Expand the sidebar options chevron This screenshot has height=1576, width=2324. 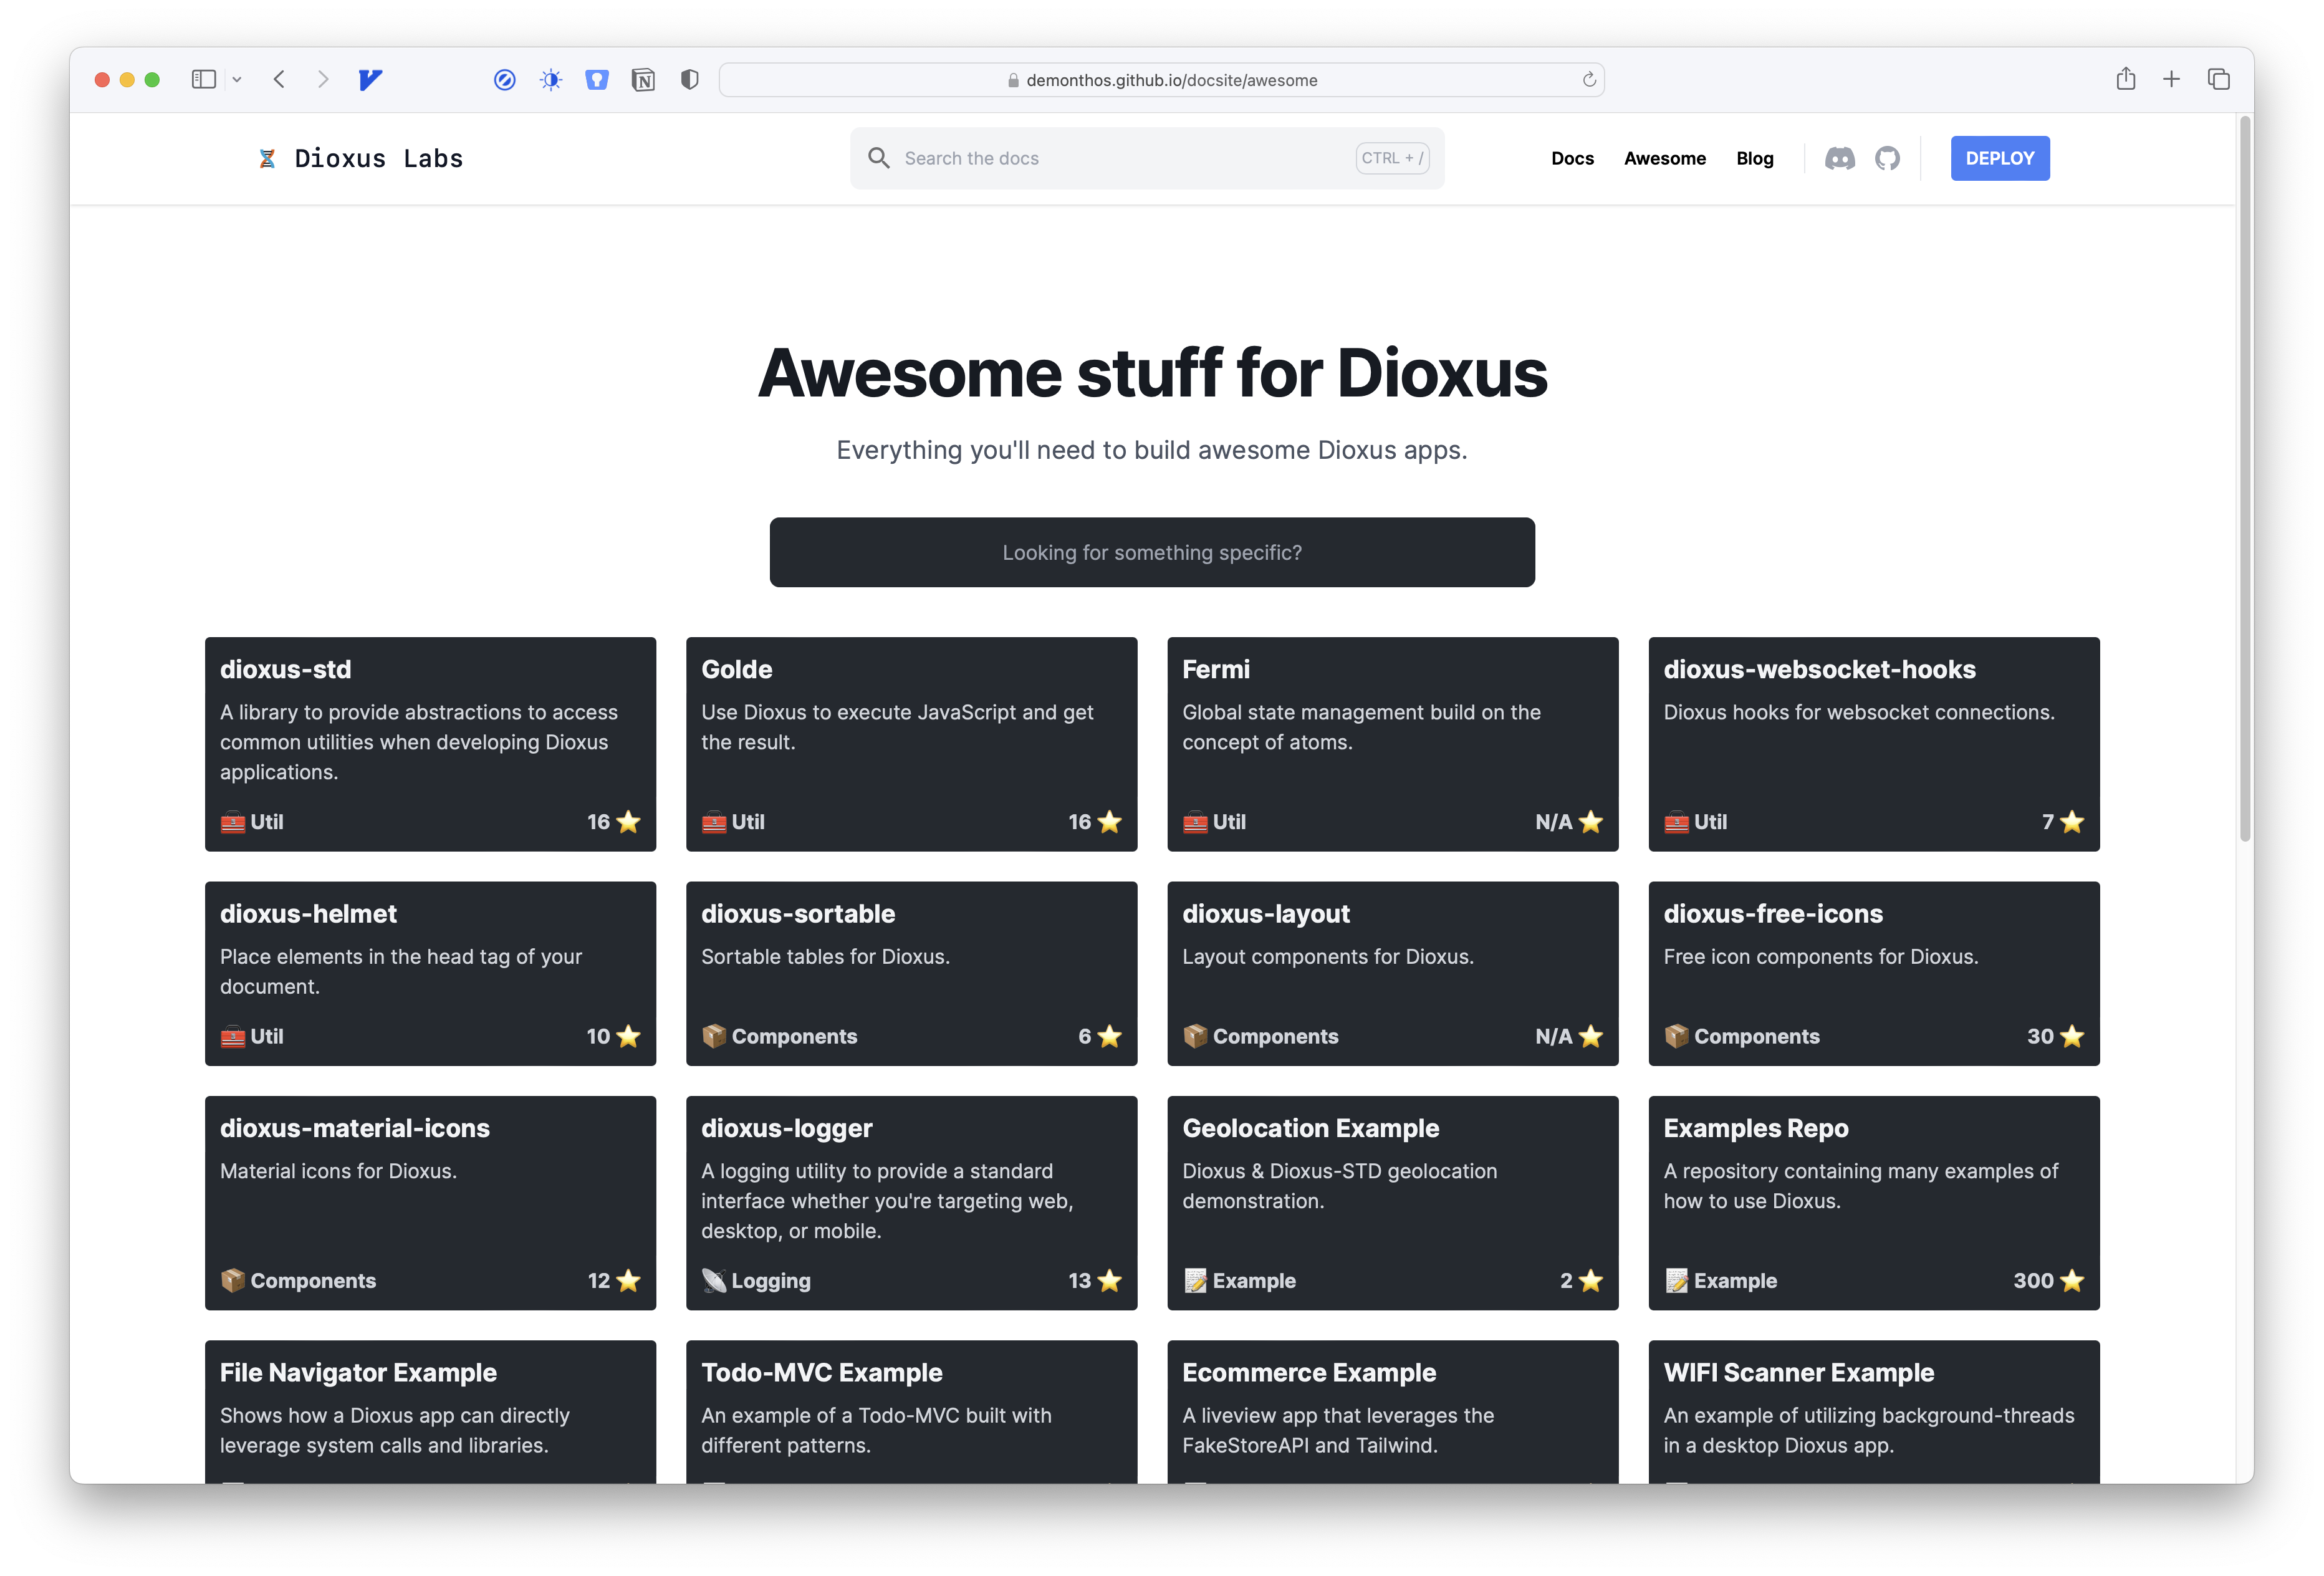pyautogui.click(x=237, y=79)
